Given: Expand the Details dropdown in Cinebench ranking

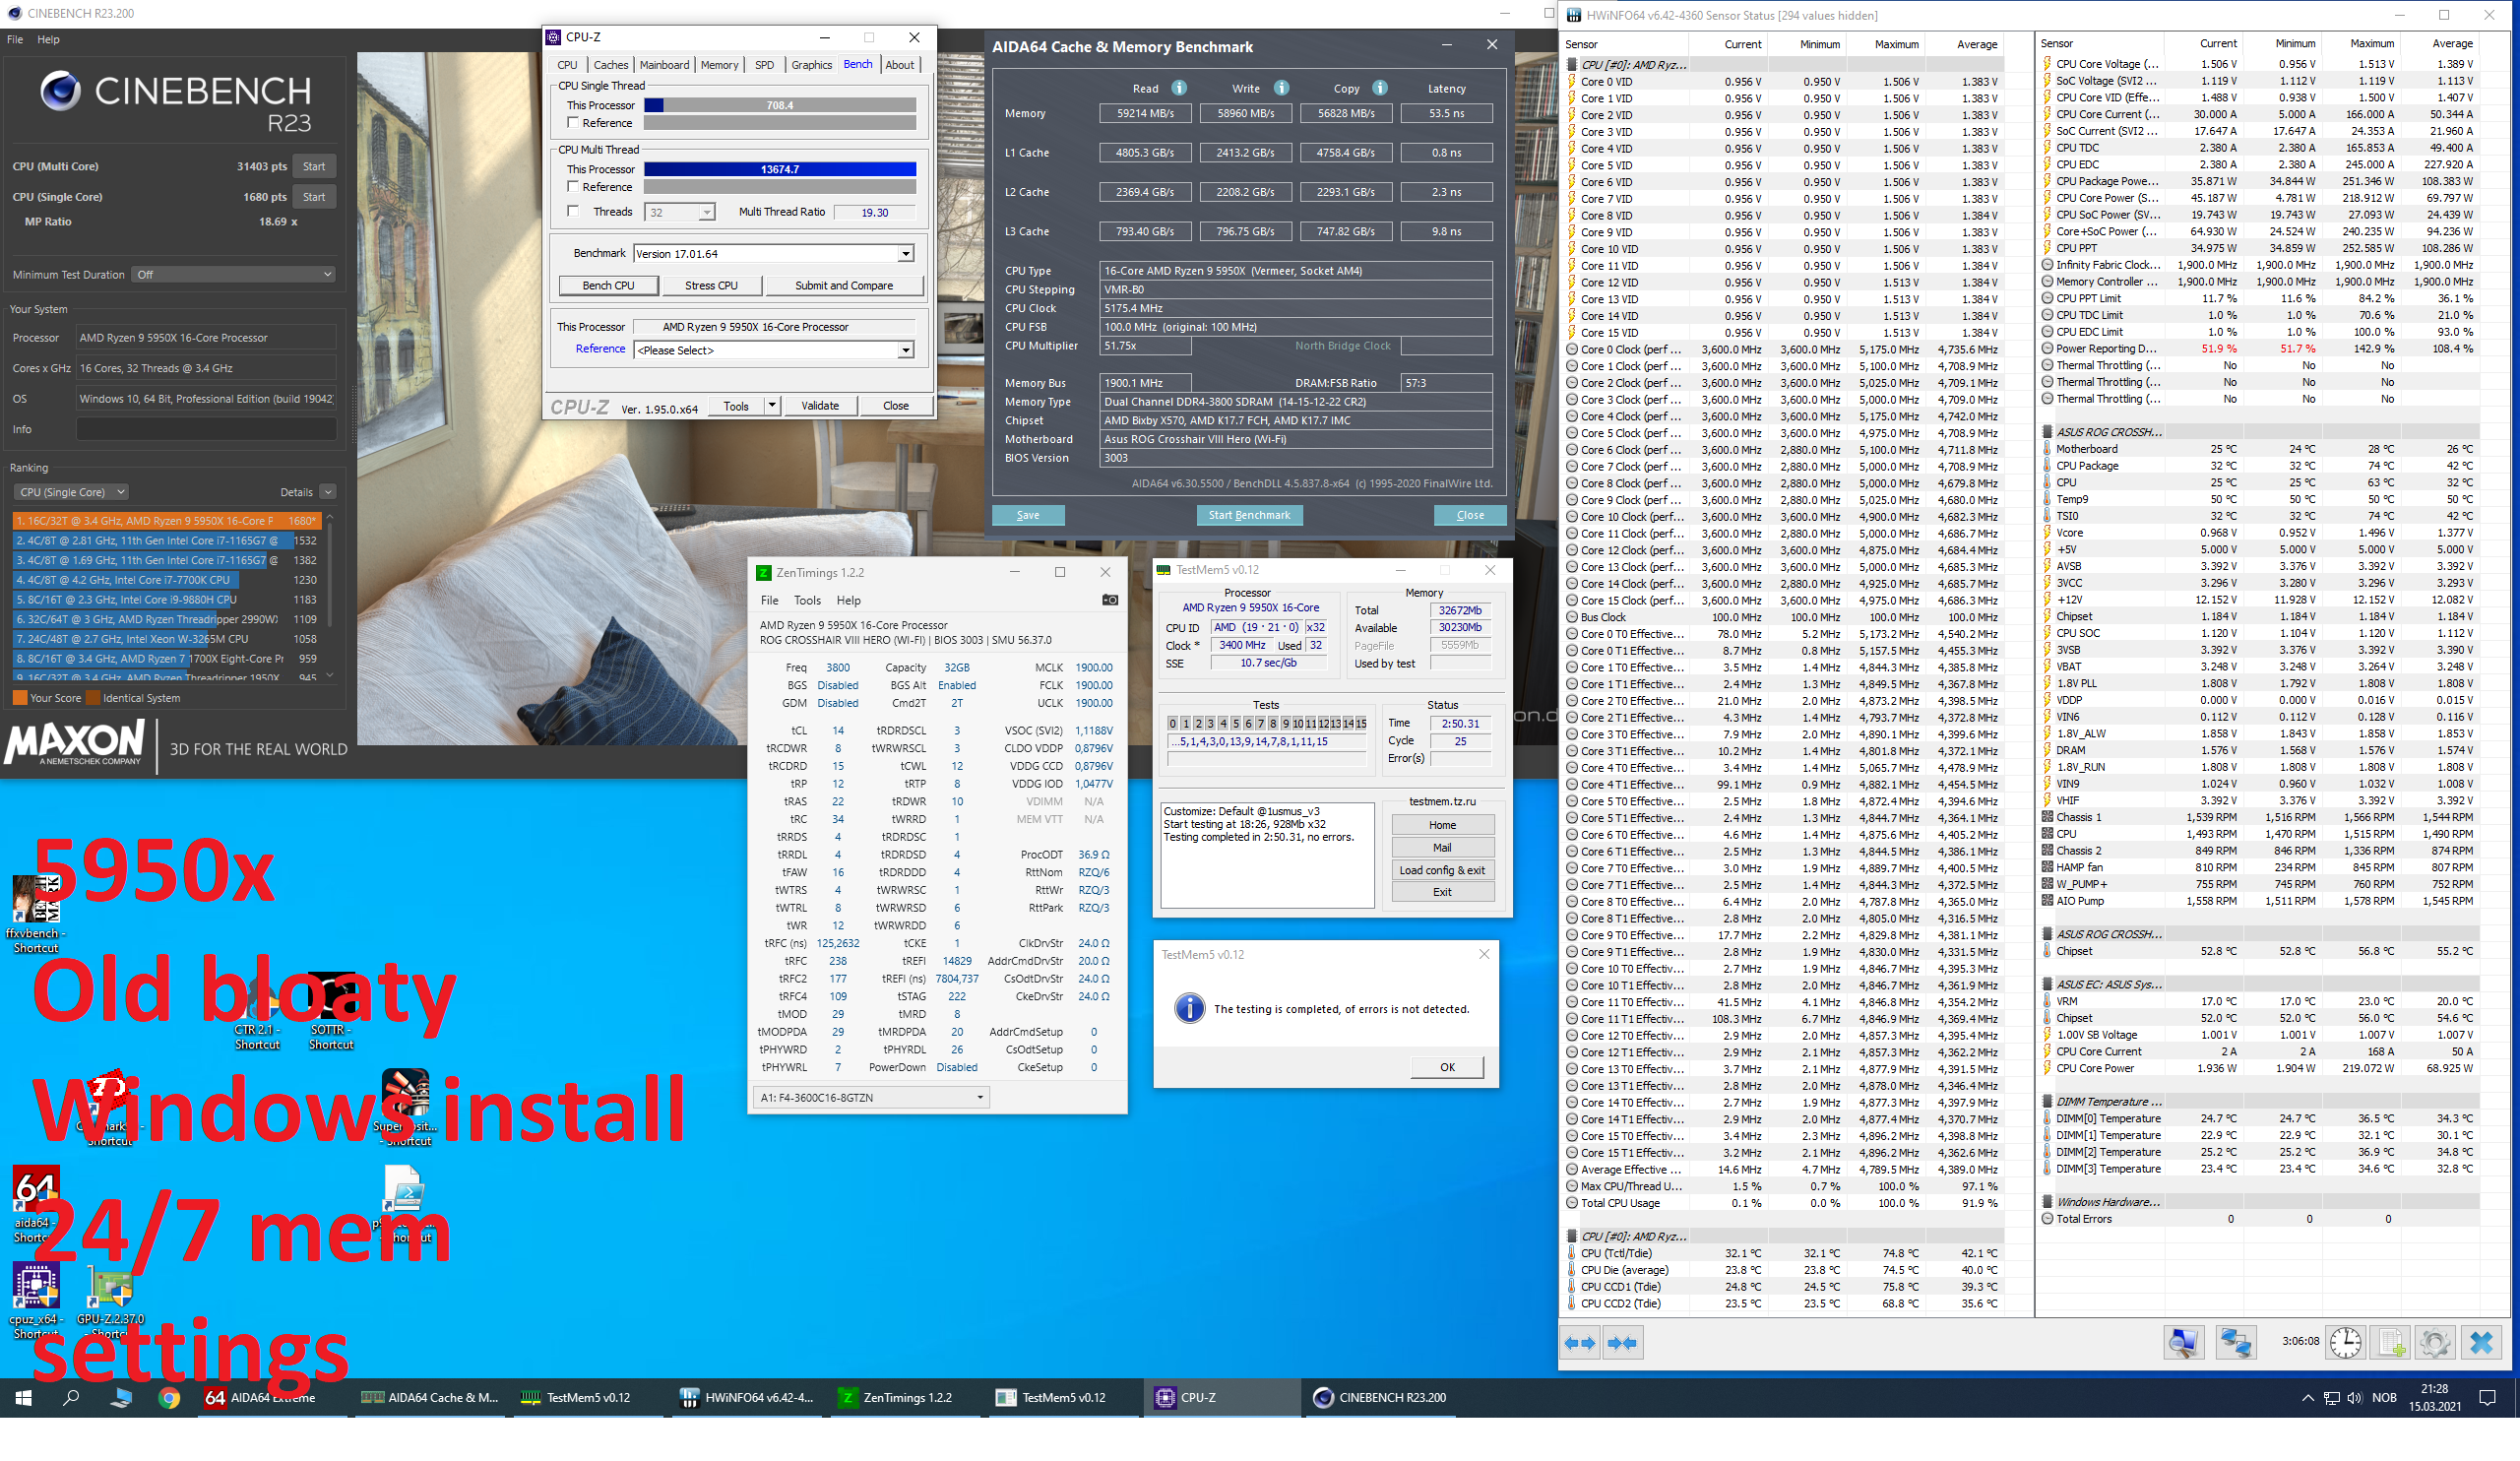Looking at the screenshot, I should click(x=327, y=492).
